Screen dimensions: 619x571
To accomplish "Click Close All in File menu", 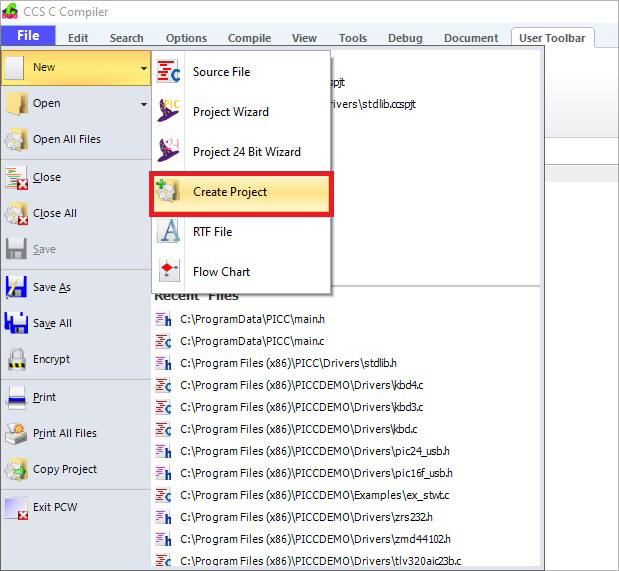I will point(55,213).
